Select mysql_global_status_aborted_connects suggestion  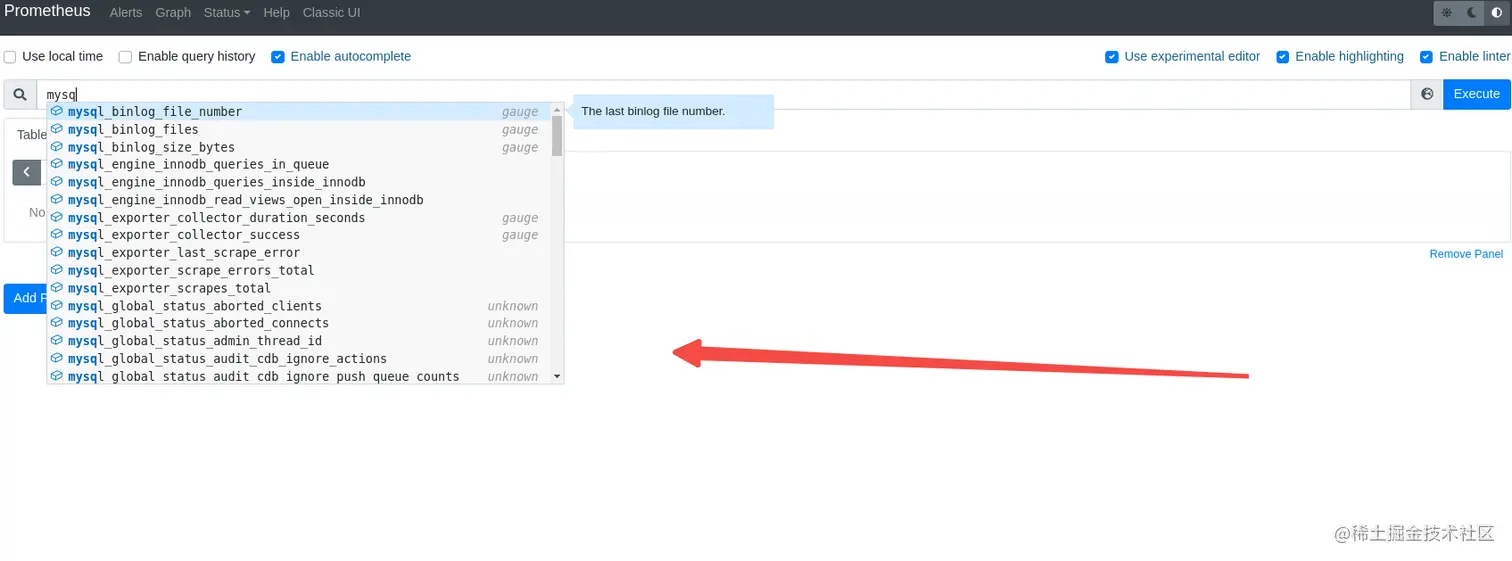(299, 323)
